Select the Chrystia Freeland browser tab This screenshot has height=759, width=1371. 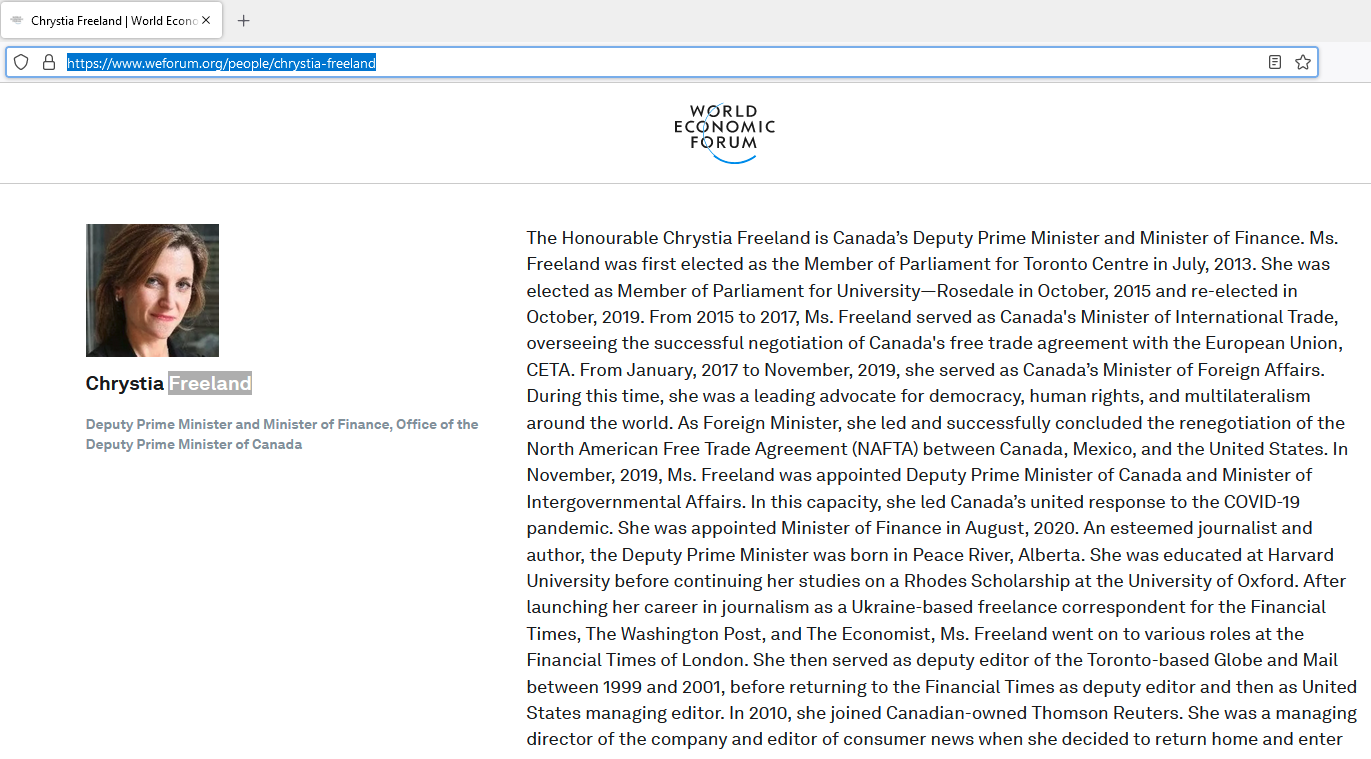(x=112, y=20)
